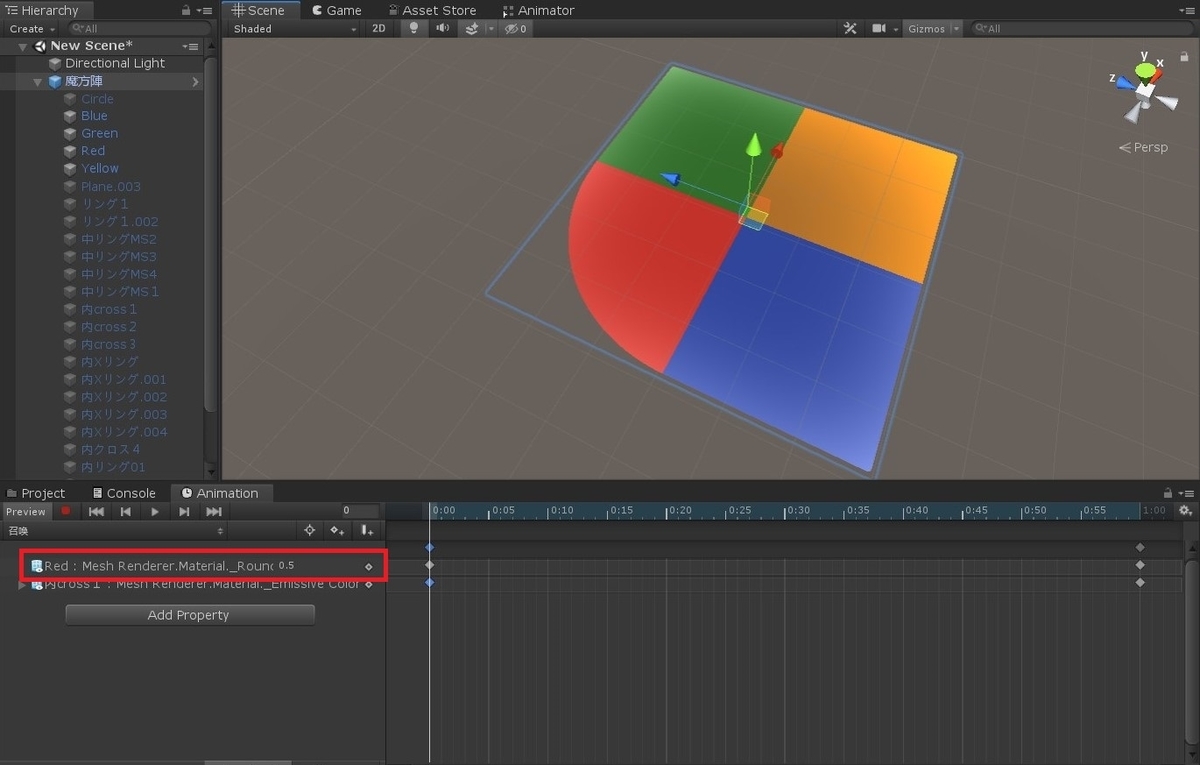Switch to the Console tab
Viewport: 1200px width, 765px height.
tap(124, 493)
